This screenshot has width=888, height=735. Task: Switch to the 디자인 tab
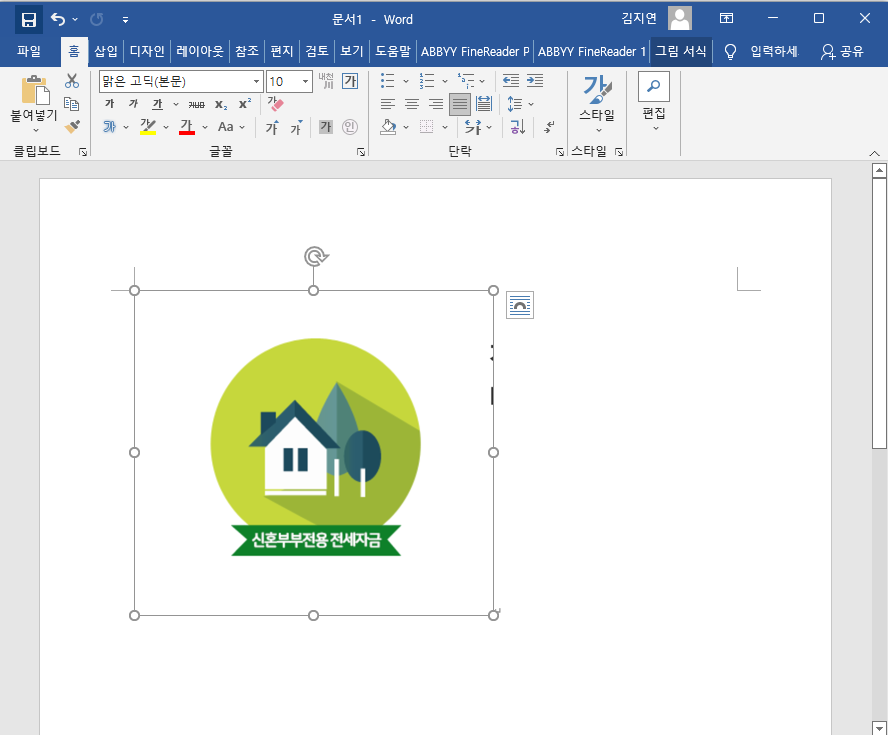147,52
